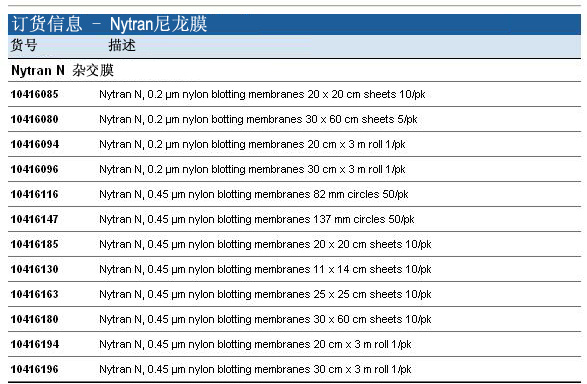Click description 0.2 µm 20 cm x 3 m roll

[x=252, y=144]
